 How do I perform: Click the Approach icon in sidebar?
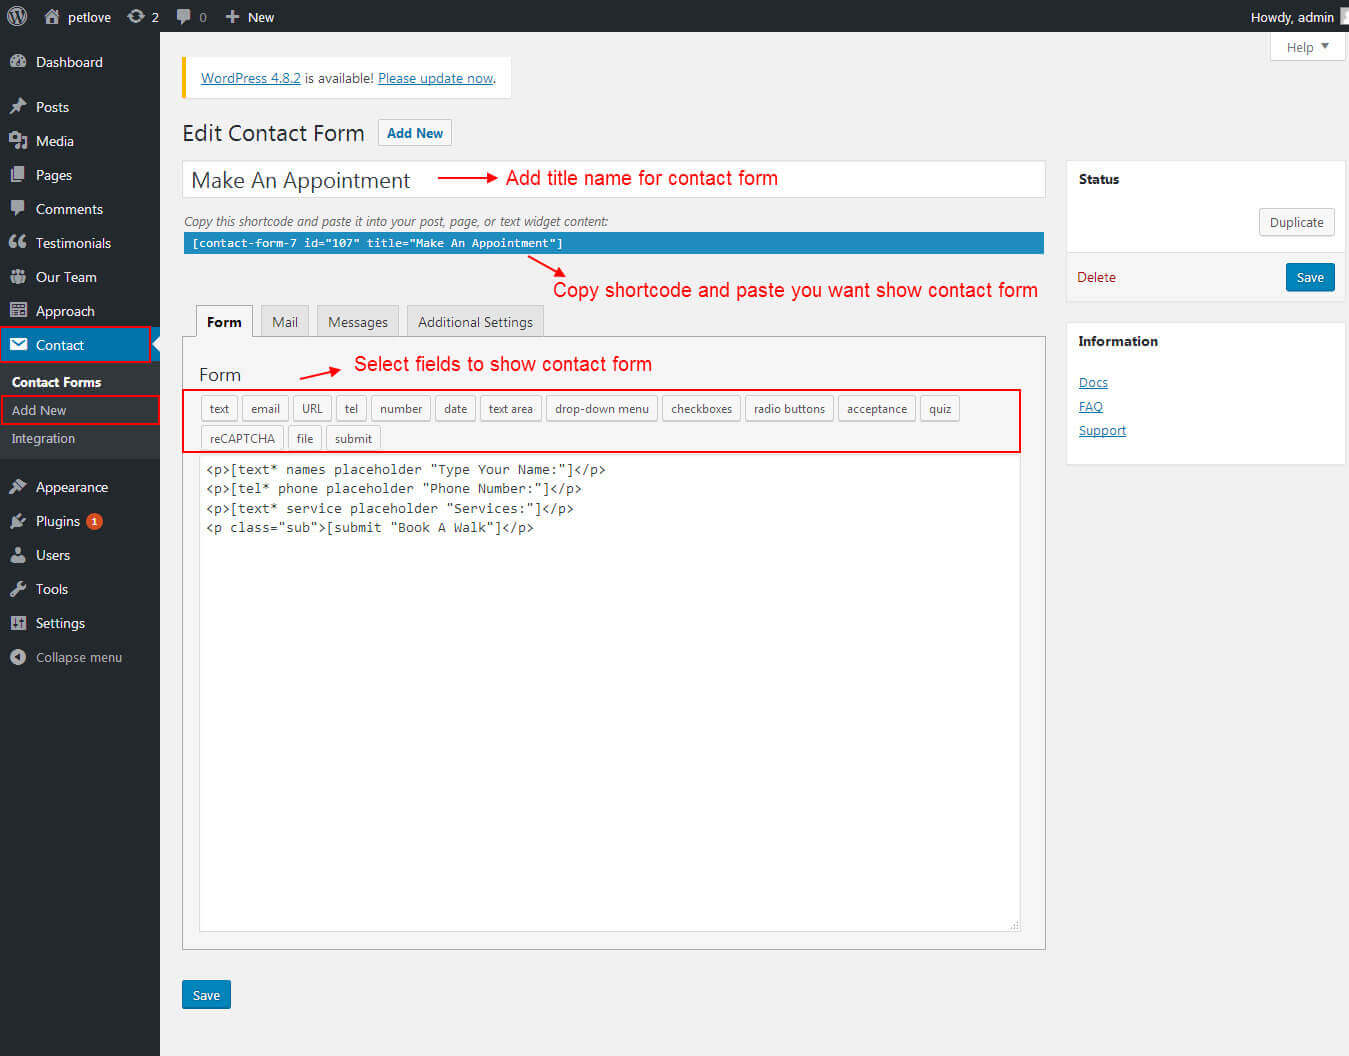18,310
